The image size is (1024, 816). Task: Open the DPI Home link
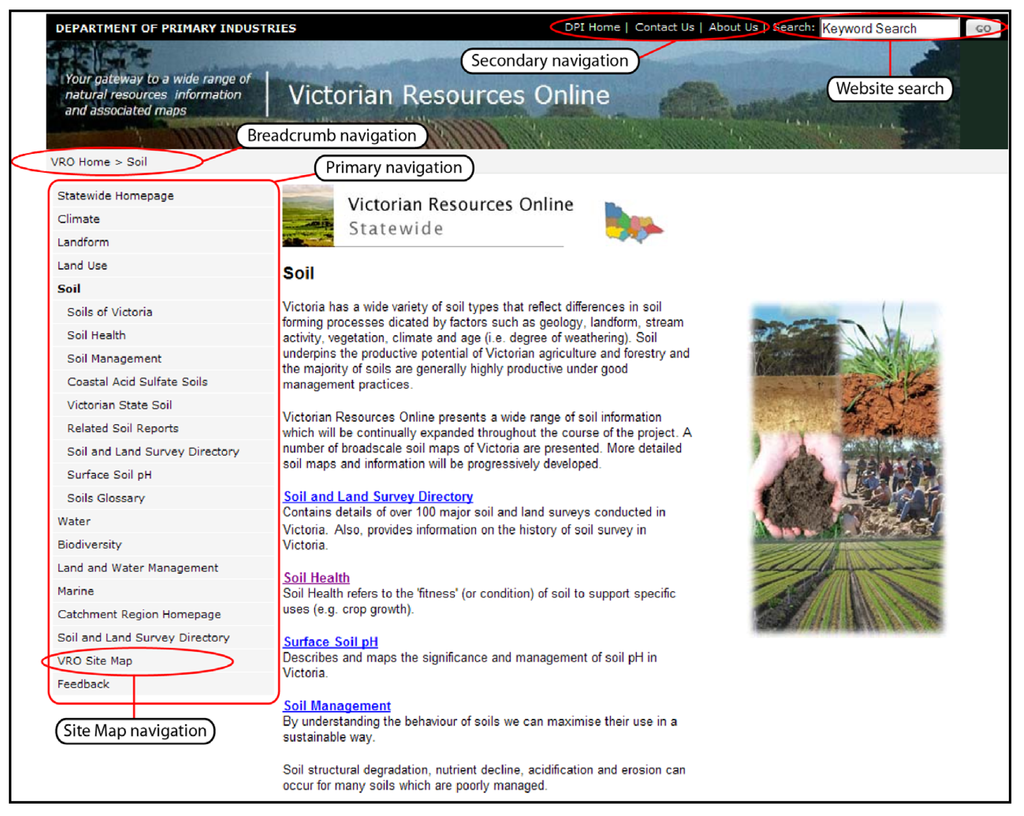[592, 27]
